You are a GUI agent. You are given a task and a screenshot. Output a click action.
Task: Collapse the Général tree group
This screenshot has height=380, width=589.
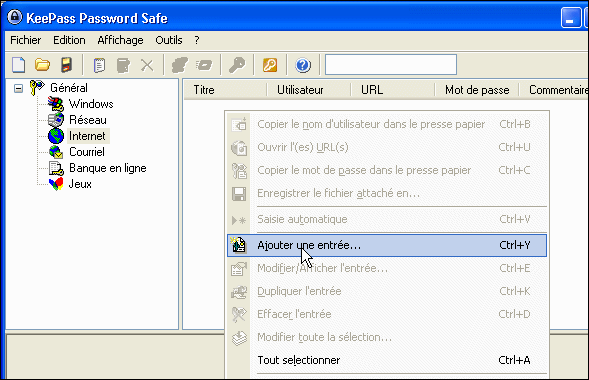click(18, 88)
